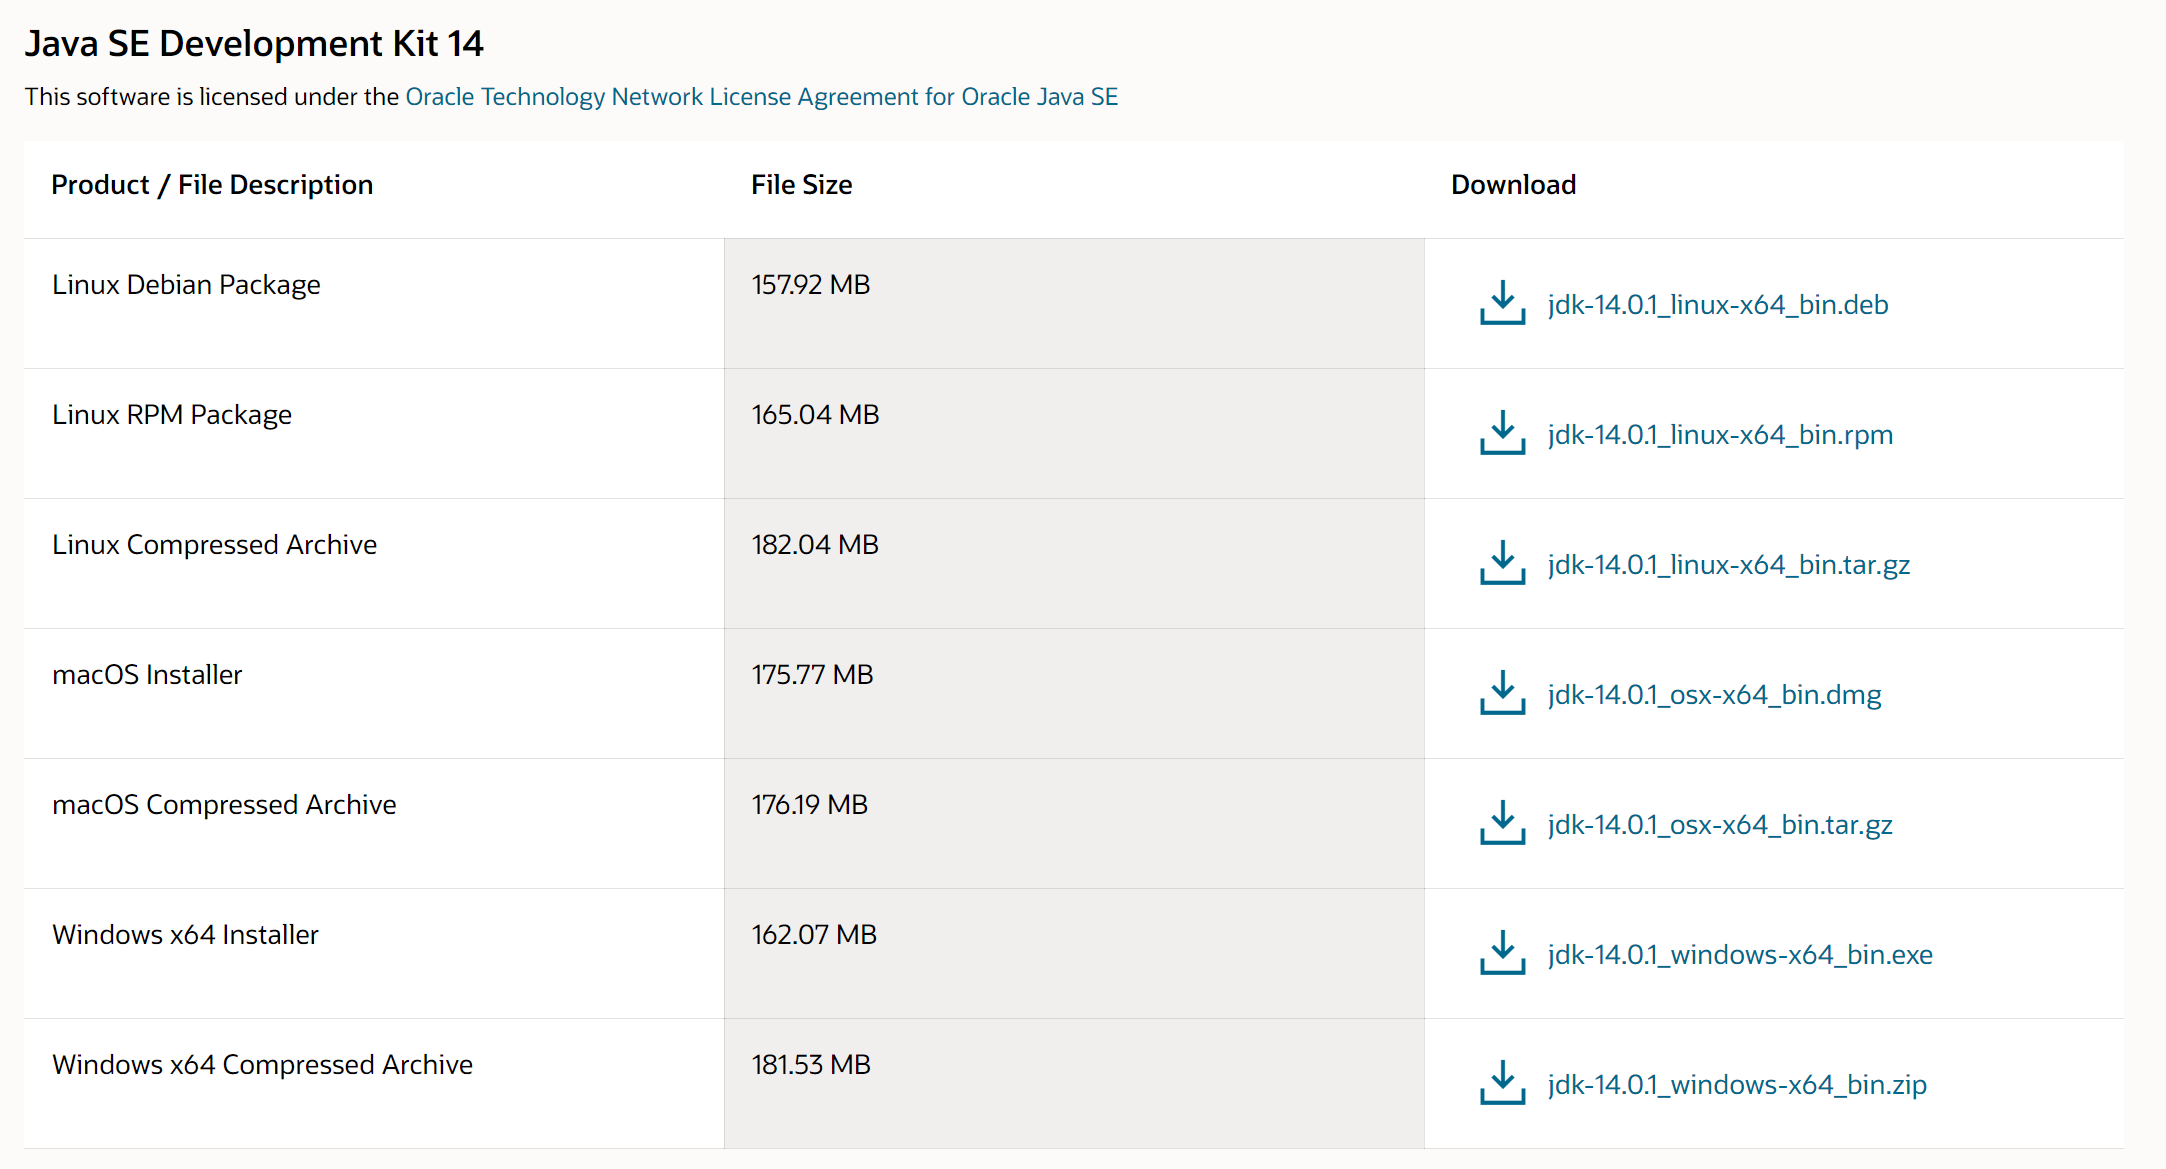This screenshot has height=1169, width=2166.
Task: Download jdk-14.0.1_osx-x64_bin.dmg file link
Action: (1714, 695)
